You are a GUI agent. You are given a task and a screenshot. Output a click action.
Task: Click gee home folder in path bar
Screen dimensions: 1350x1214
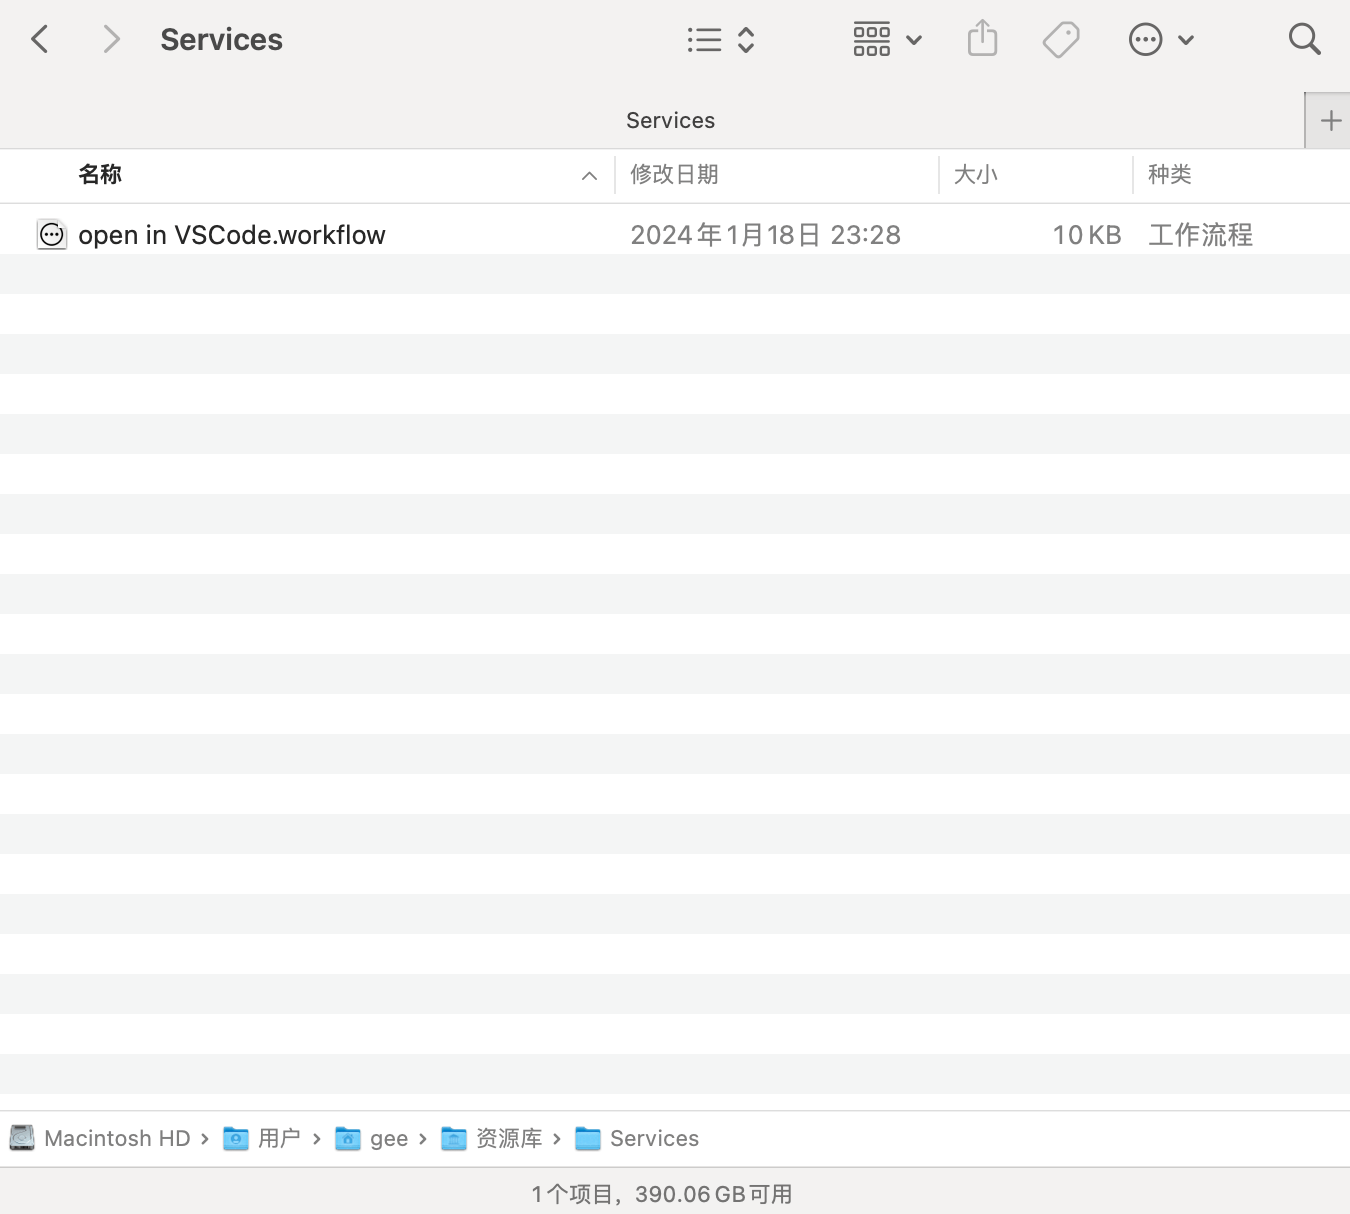click(372, 1138)
